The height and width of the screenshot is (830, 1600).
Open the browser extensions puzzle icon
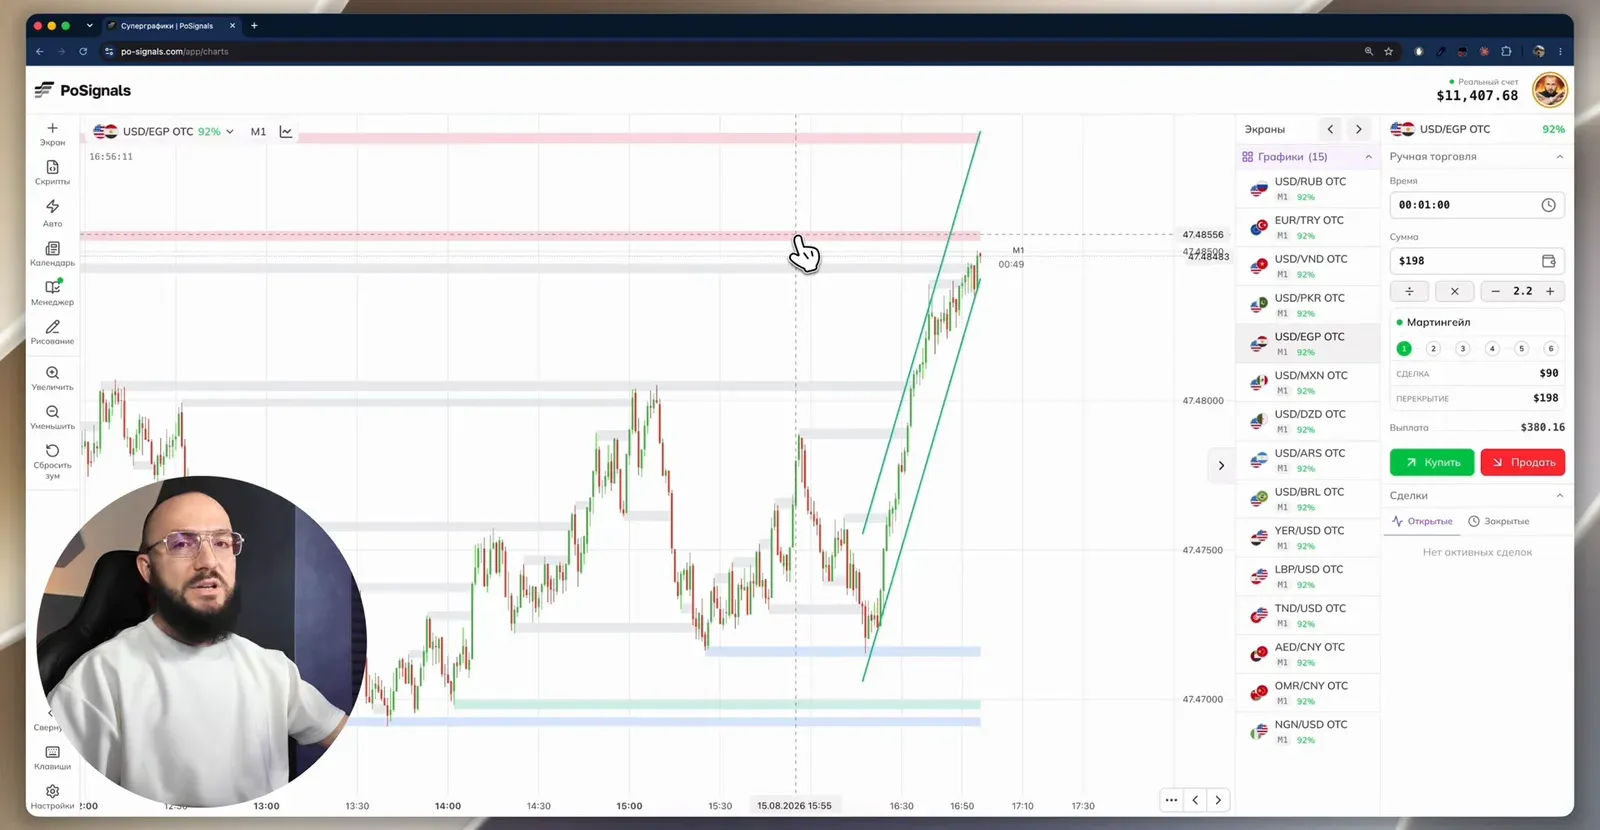(1506, 51)
